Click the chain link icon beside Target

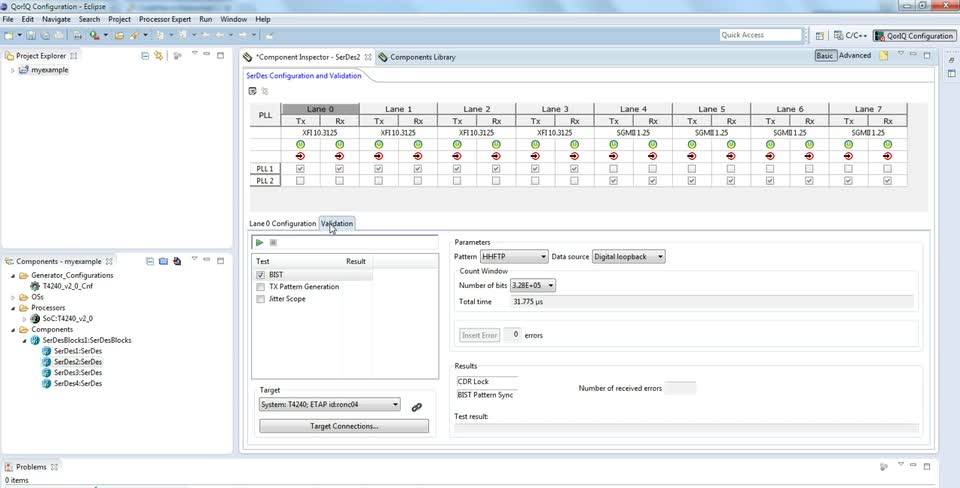pyautogui.click(x=417, y=406)
